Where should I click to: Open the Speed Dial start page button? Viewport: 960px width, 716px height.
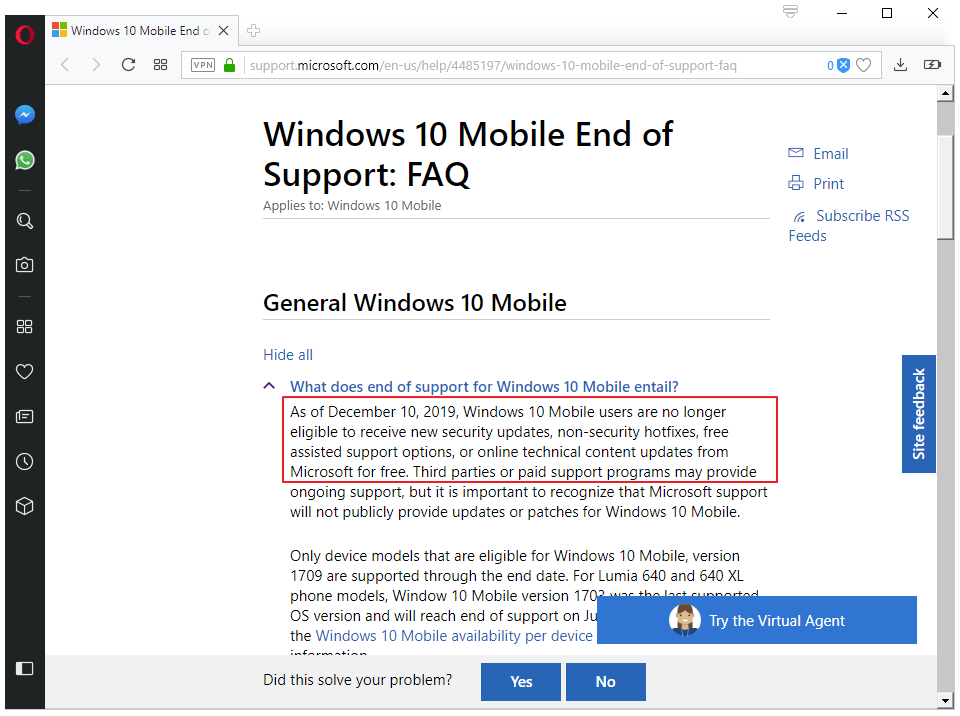[160, 65]
